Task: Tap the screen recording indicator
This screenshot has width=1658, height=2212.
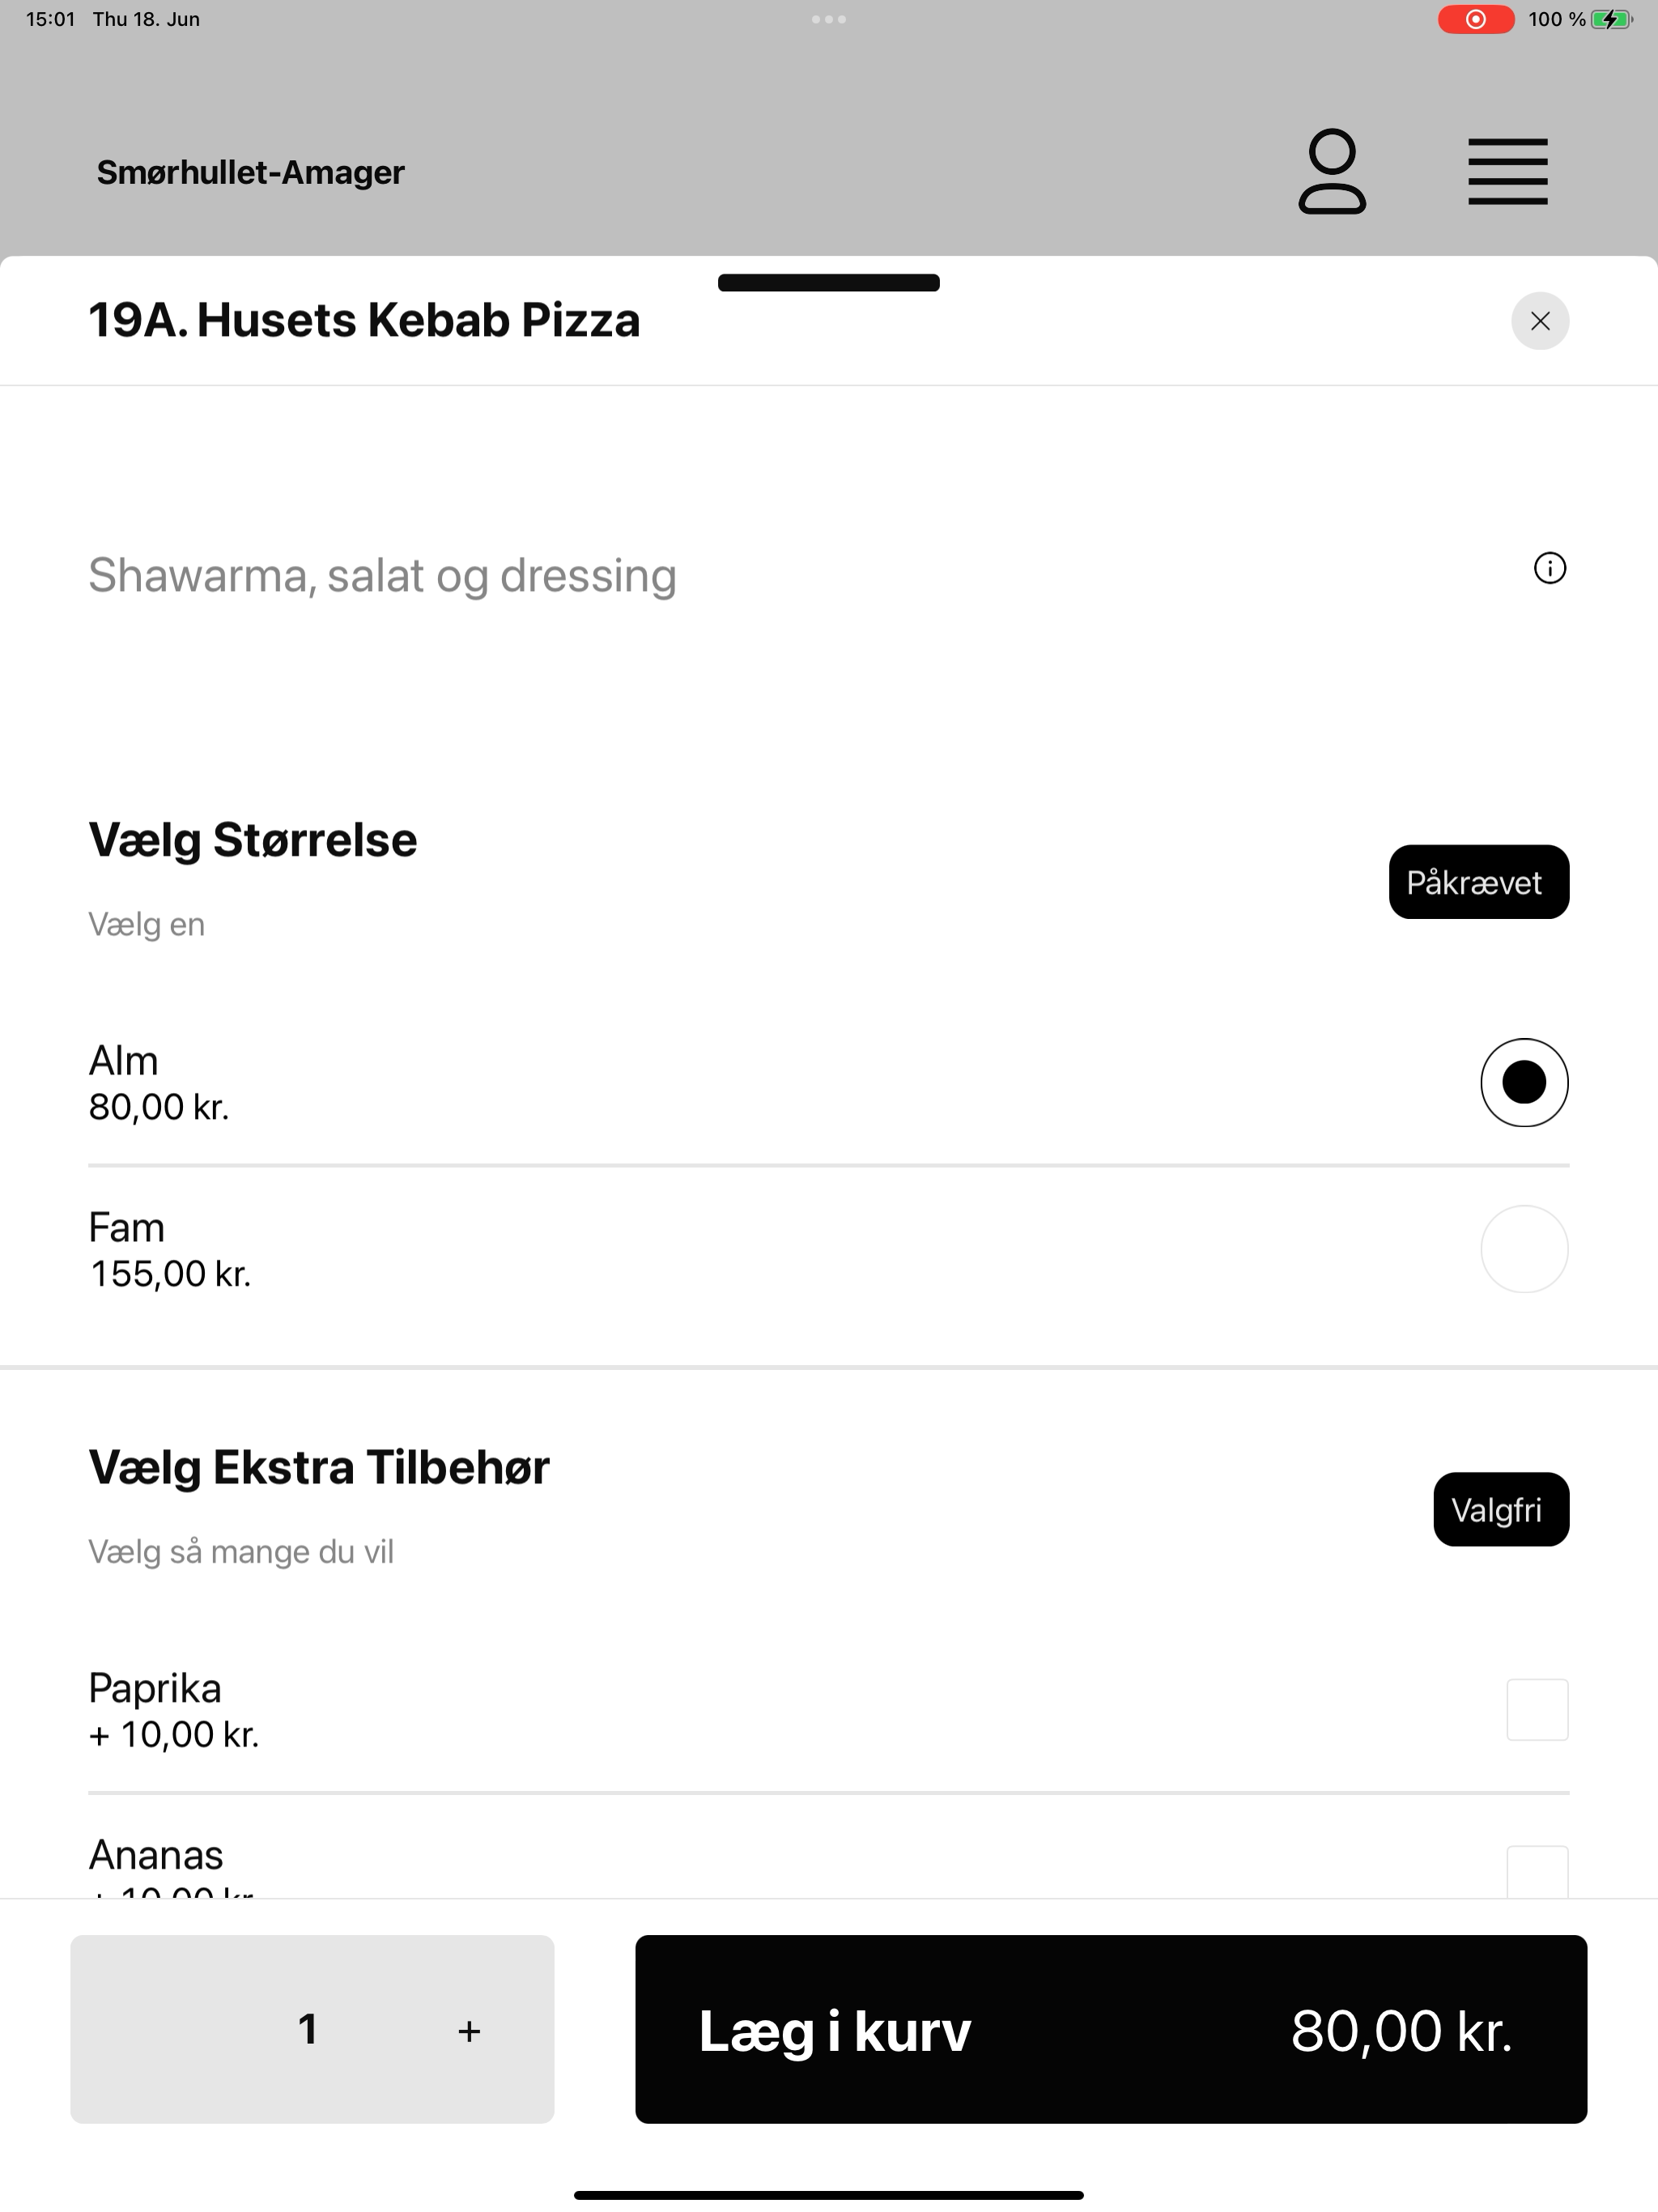Action: click(1475, 19)
